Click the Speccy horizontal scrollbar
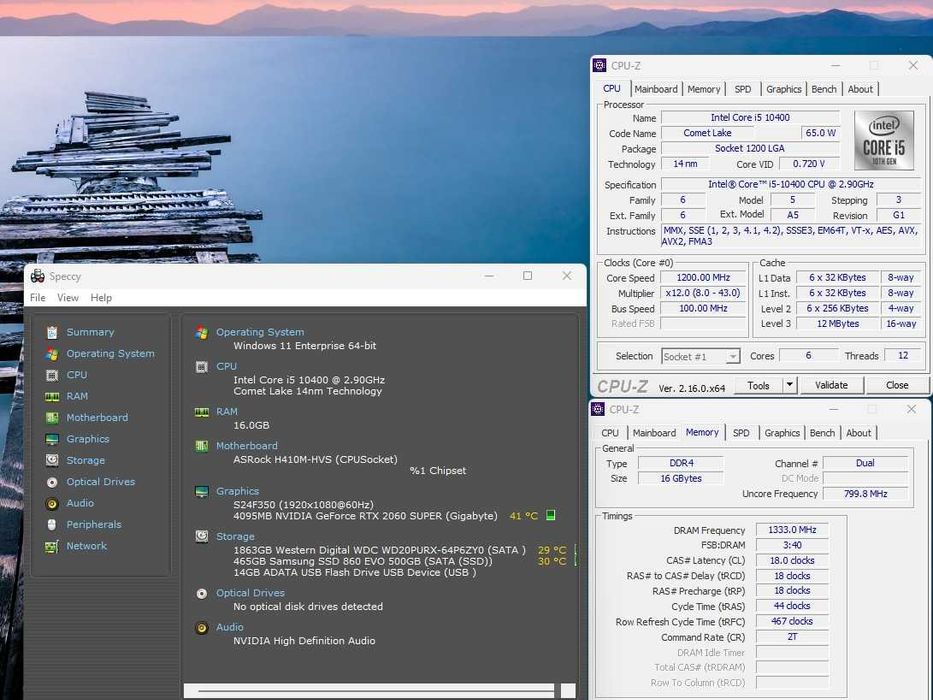 click(369, 690)
